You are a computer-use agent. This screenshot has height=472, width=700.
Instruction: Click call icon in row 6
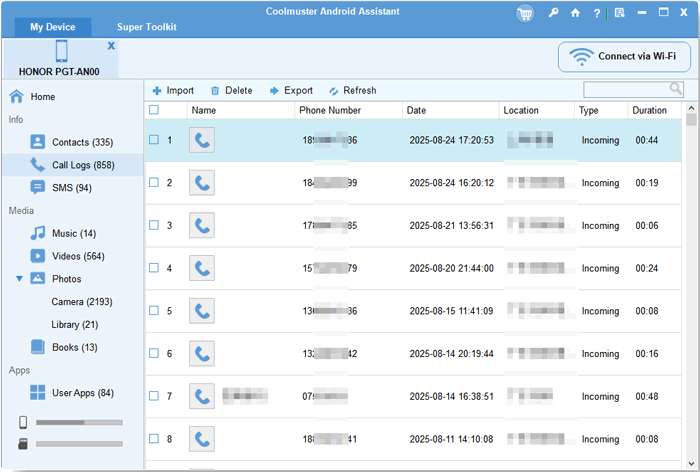[x=202, y=354]
